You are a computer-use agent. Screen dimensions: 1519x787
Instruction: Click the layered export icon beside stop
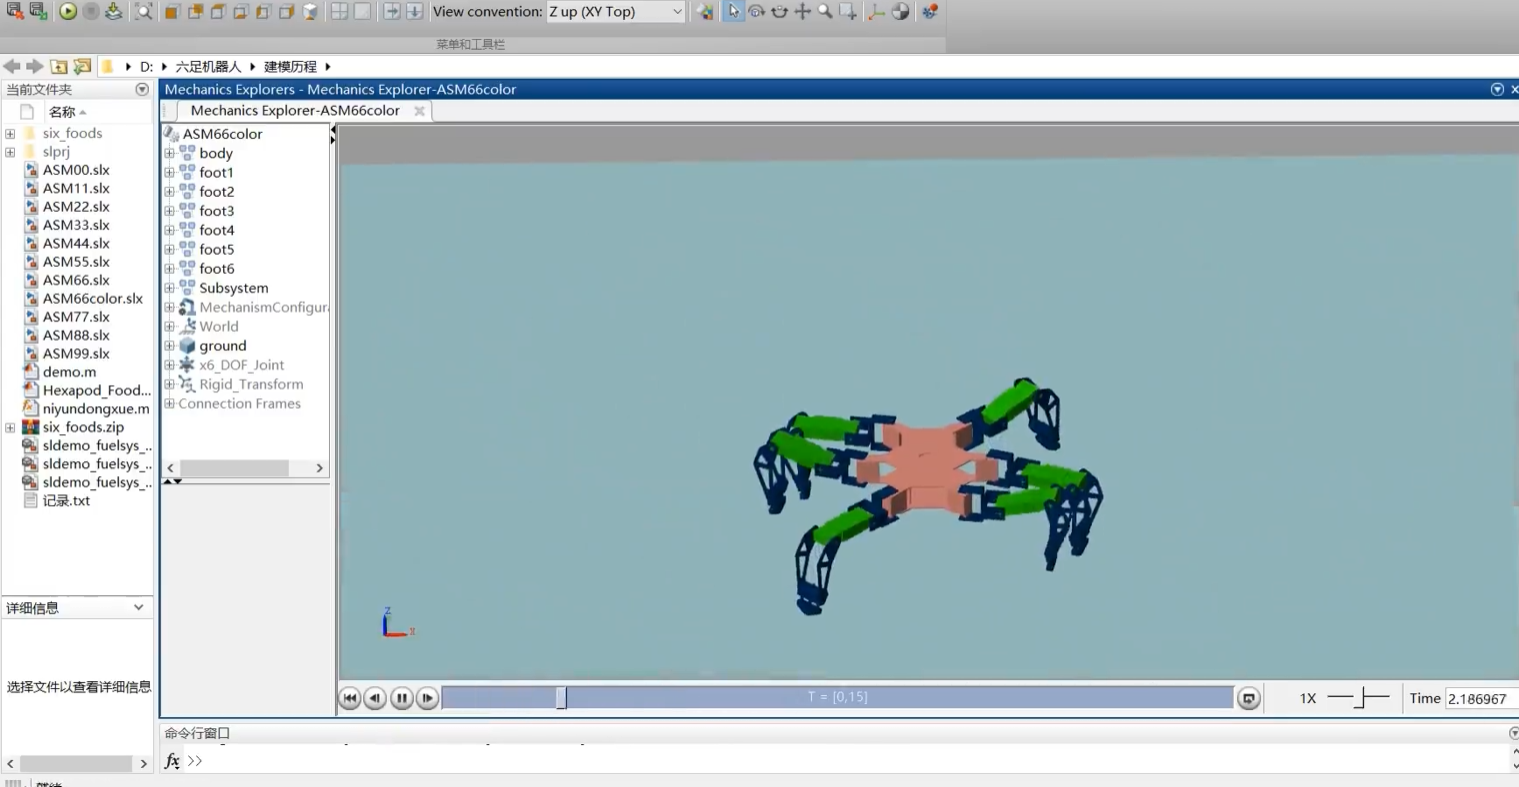114,12
